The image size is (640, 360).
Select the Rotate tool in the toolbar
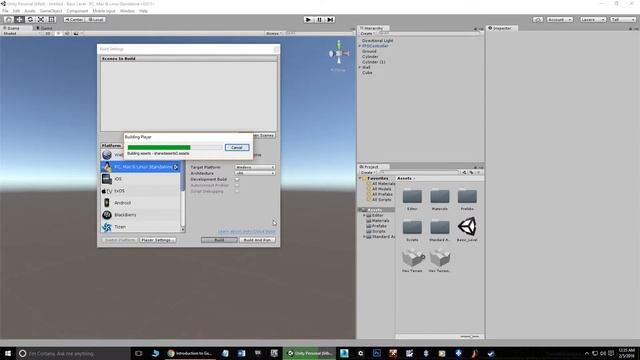point(30,20)
